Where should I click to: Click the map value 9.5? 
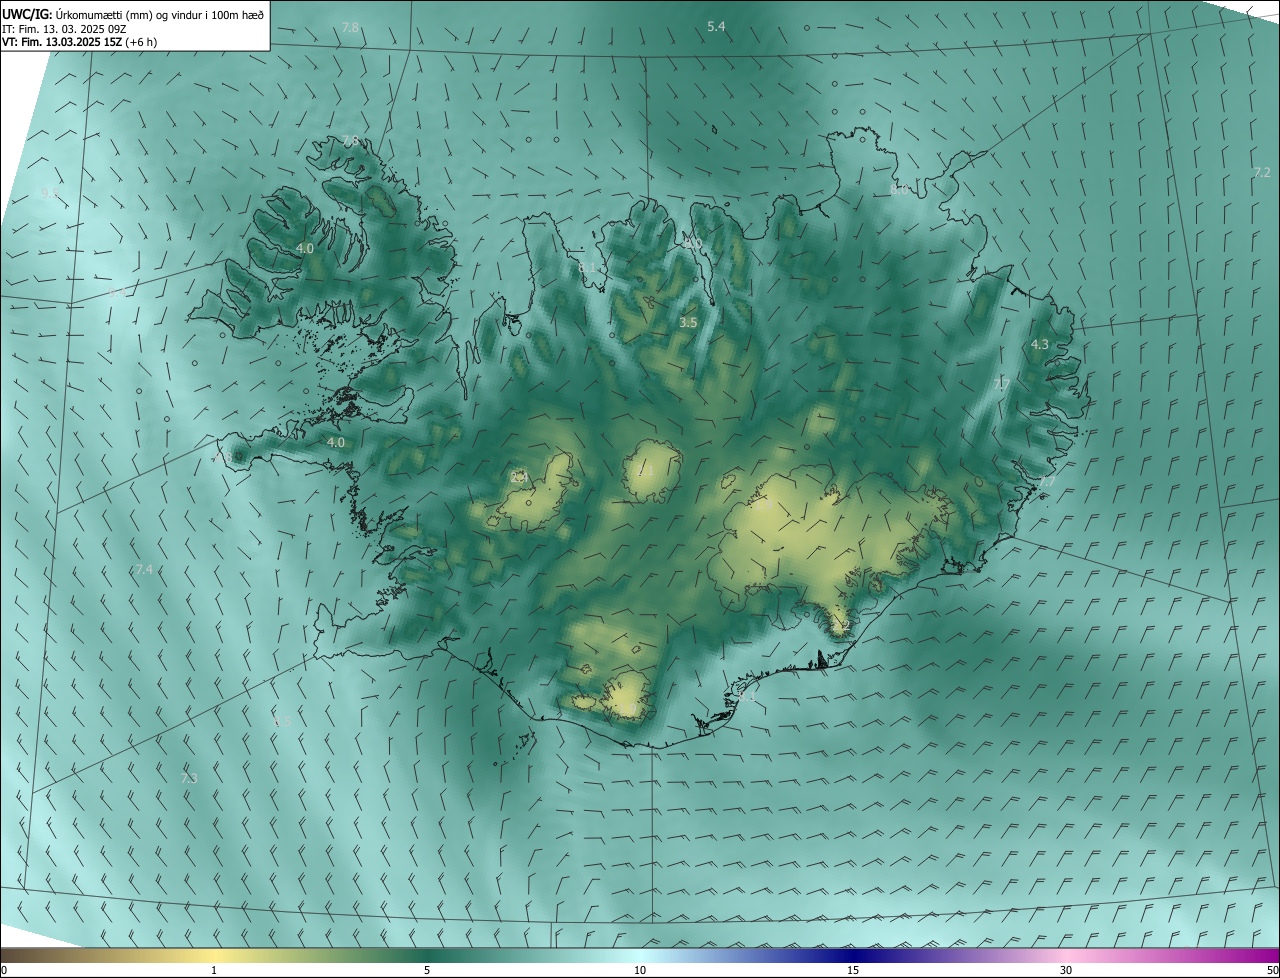(49, 193)
